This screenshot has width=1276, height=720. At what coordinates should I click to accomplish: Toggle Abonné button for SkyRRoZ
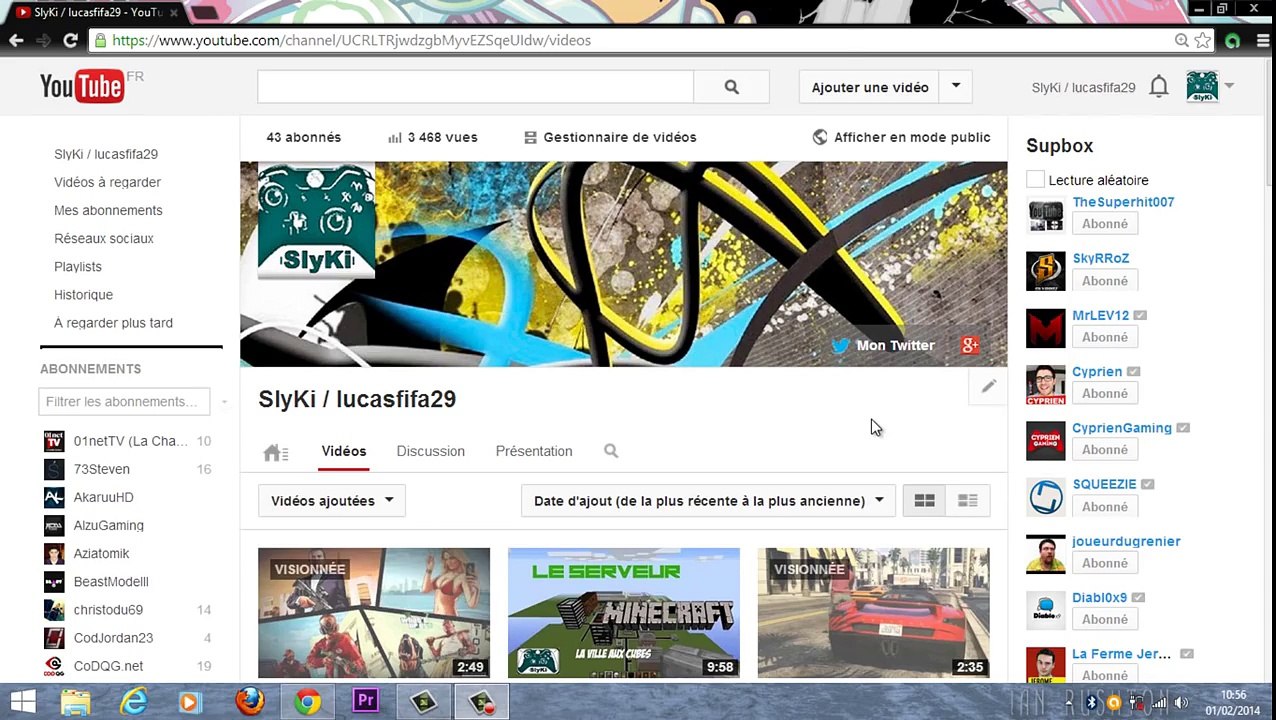[1105, 281]
